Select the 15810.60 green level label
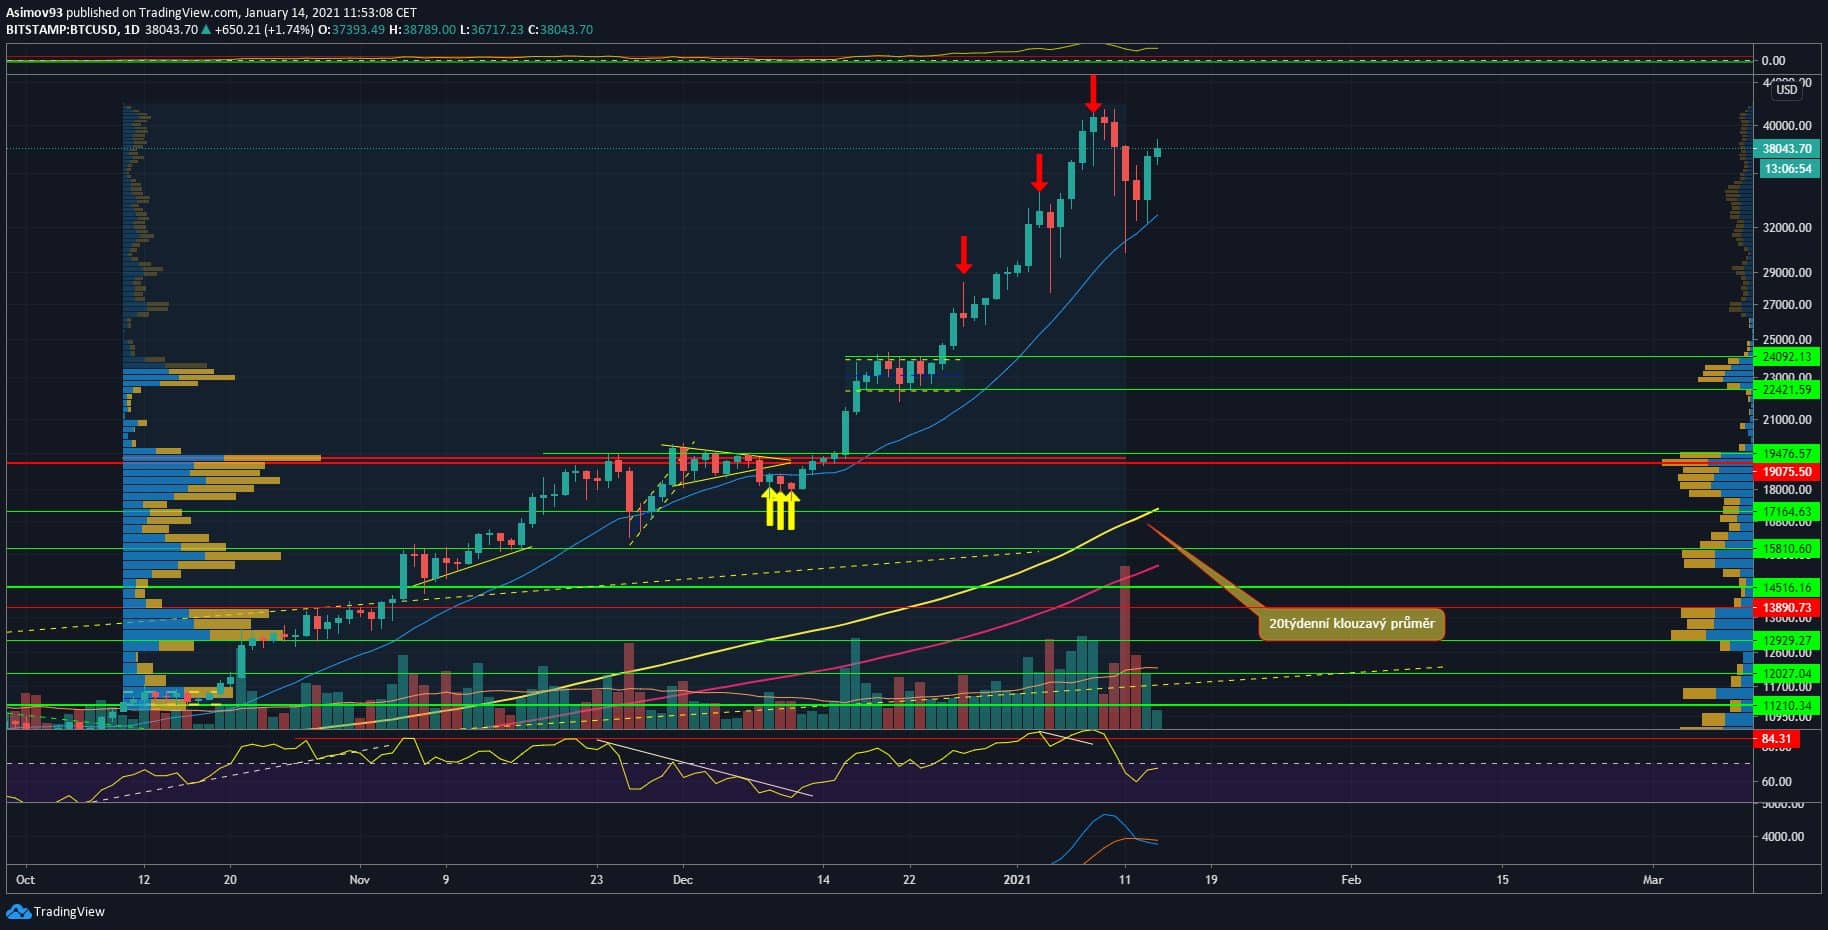The width and height of the screenshot is (1828, 930). (x=1787, y=549)
